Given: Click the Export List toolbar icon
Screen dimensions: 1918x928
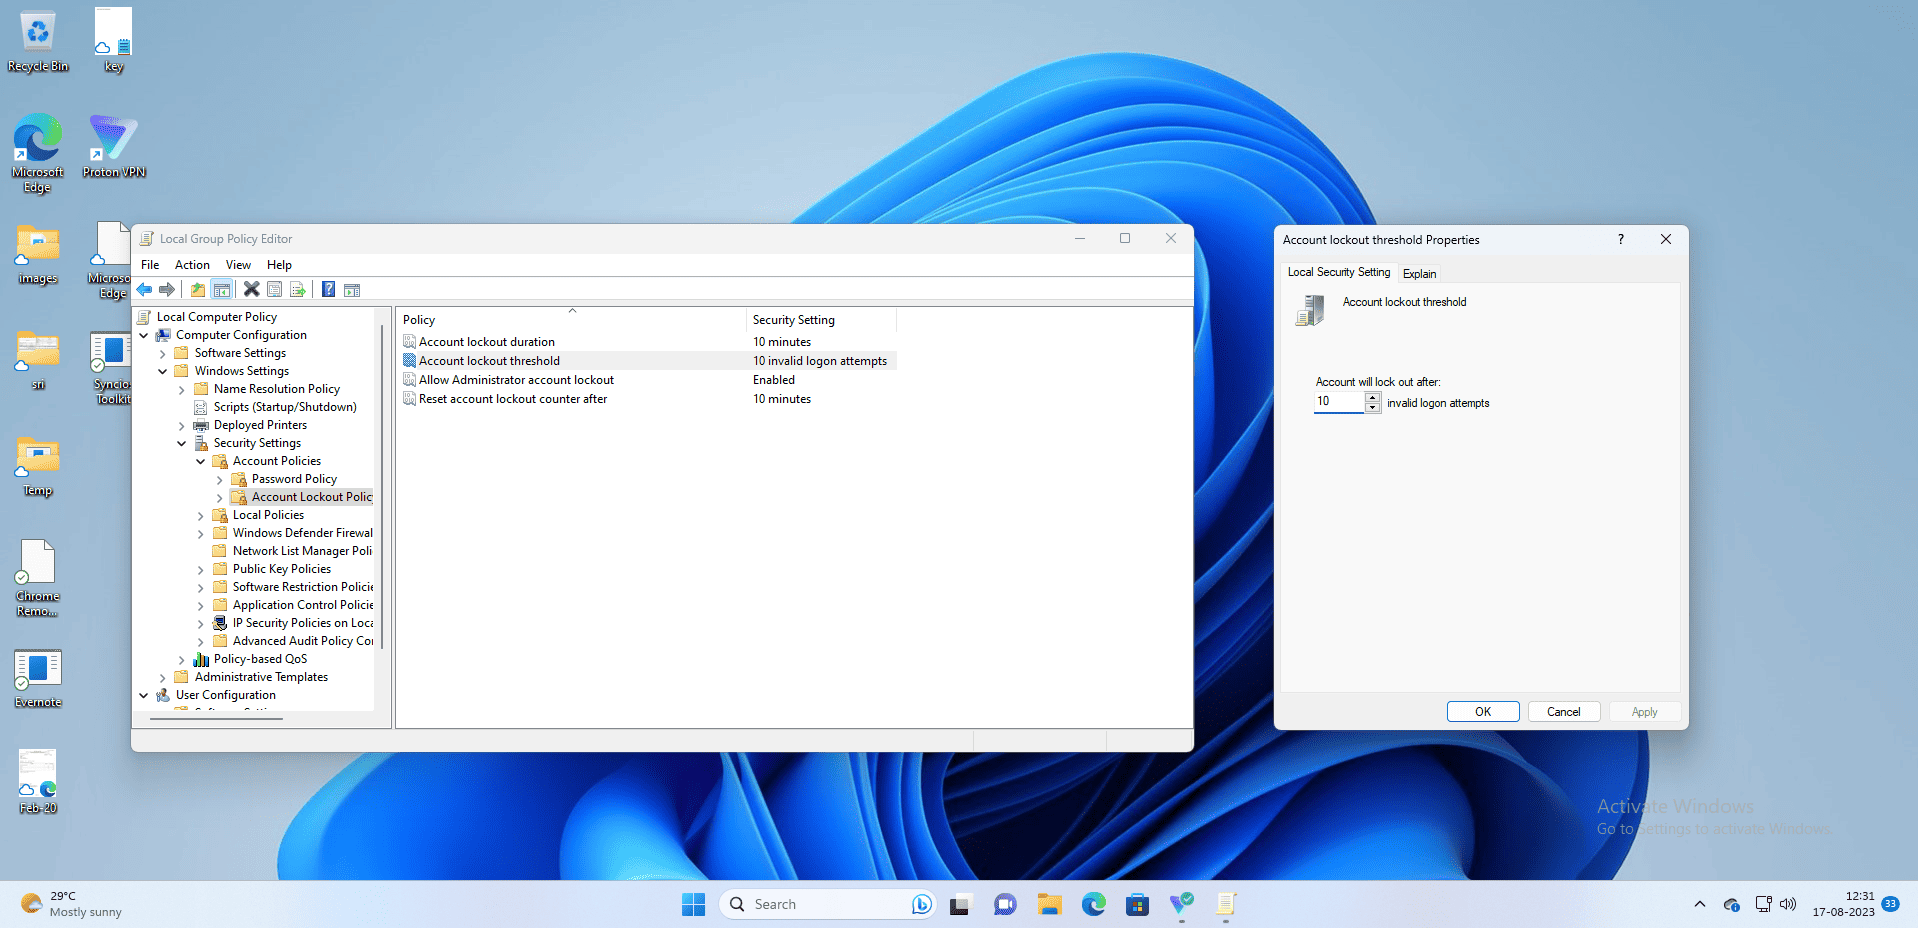Looking at the screenshot, I should click(x=297, y=290).
